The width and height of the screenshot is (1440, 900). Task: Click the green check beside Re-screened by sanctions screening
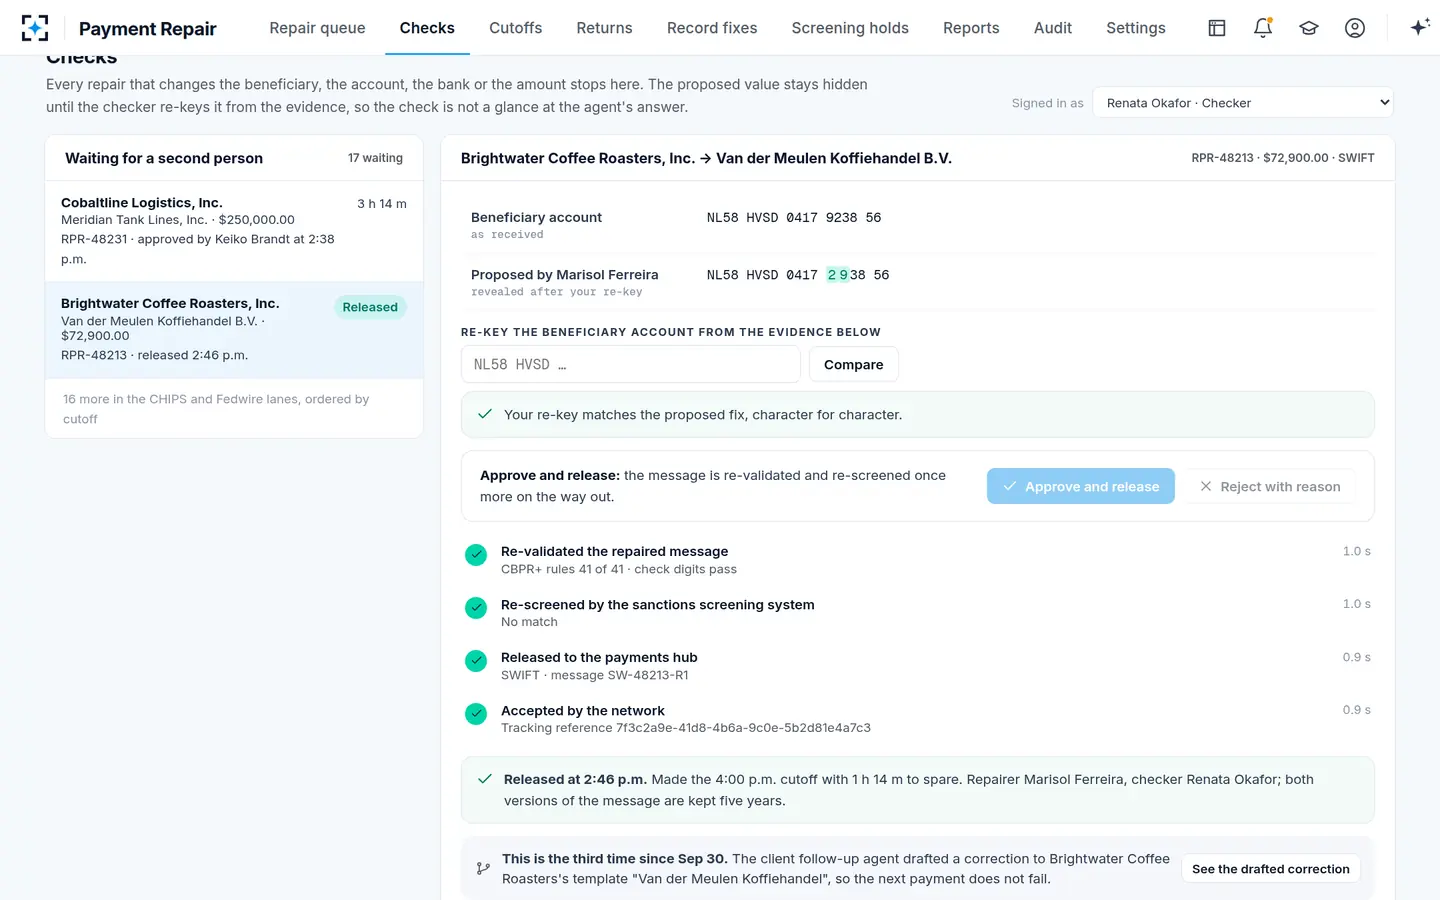pos(476,608)
